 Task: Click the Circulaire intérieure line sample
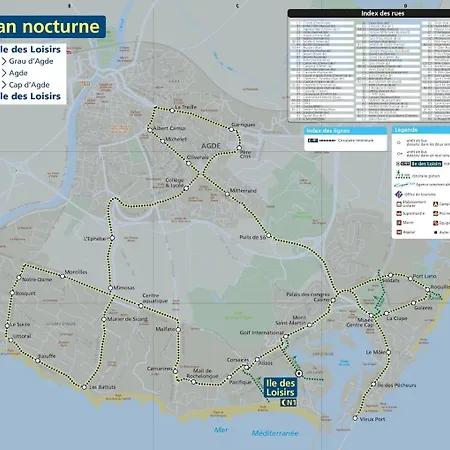pos(327,141)
